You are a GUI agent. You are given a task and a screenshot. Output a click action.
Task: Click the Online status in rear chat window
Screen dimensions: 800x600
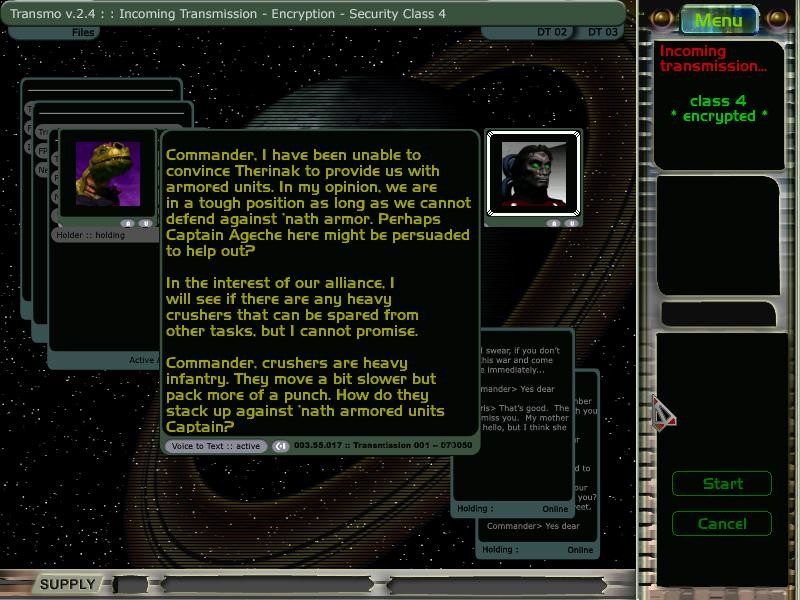coord(580,550)
